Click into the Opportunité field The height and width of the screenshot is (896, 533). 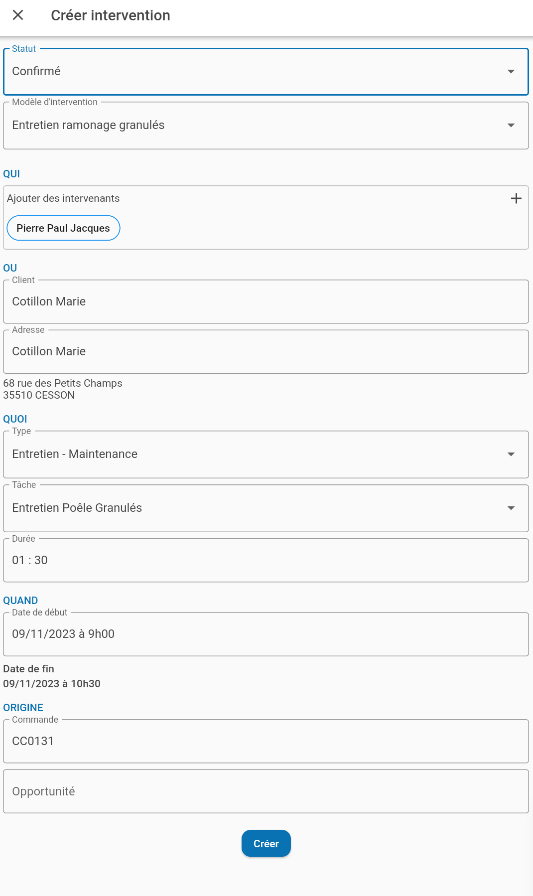tap(266, 791)
